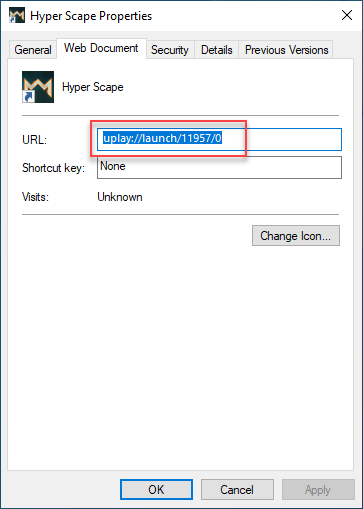The width and height of the screenshot is (363, 509).
Task: Click the Unknown visits value
Action: [120, 197]
